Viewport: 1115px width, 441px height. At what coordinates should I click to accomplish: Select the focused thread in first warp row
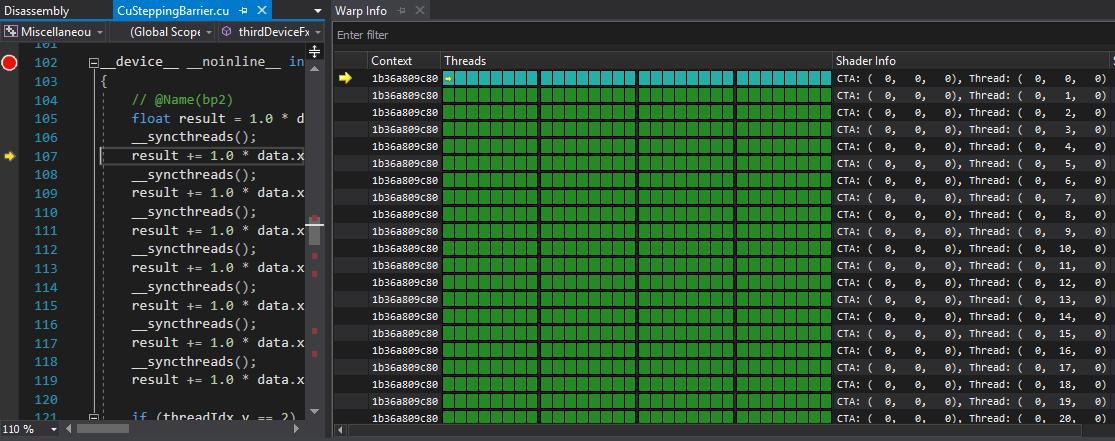pyautogui.click(x=449, y=78)
